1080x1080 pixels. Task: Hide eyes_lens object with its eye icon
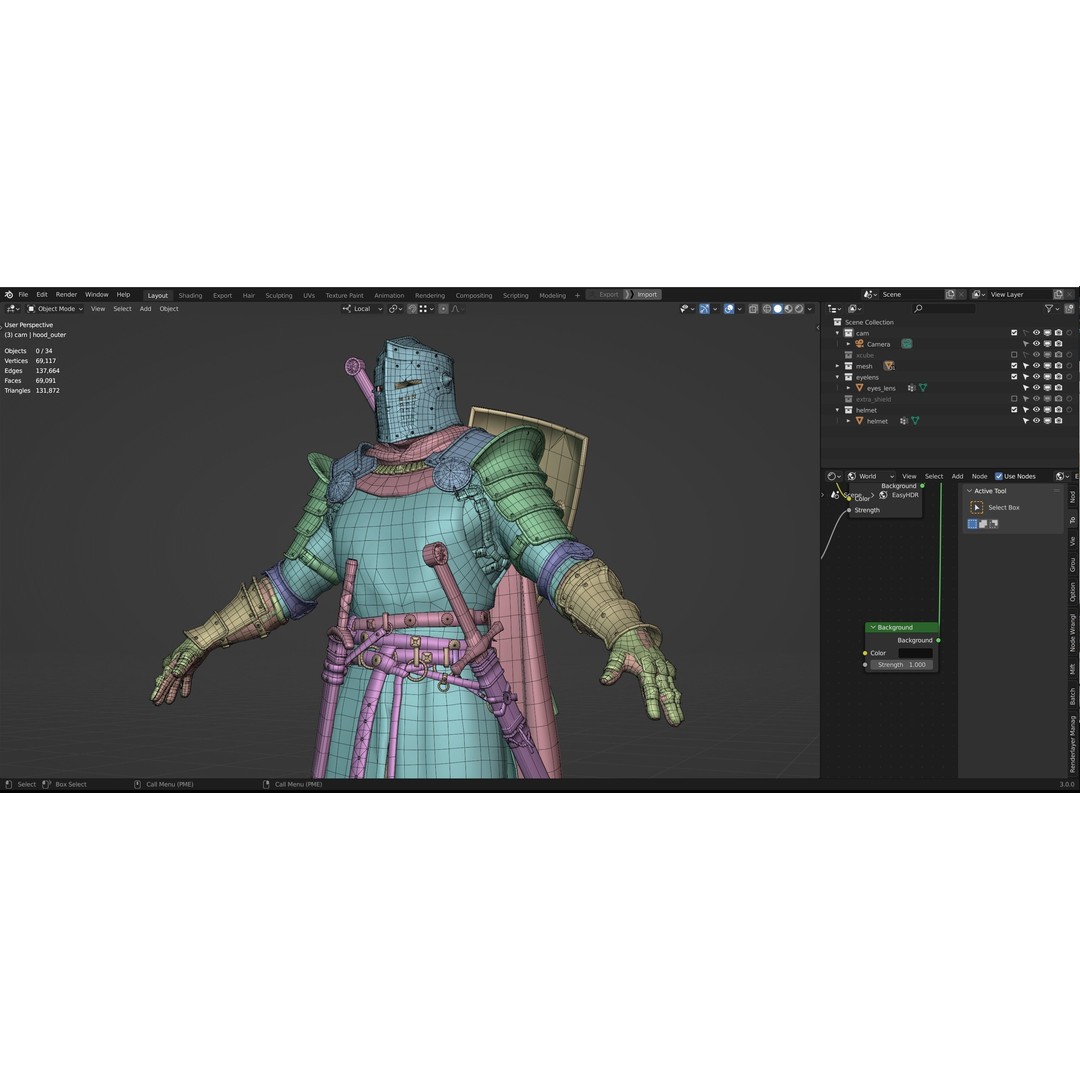coord(1036,388)
